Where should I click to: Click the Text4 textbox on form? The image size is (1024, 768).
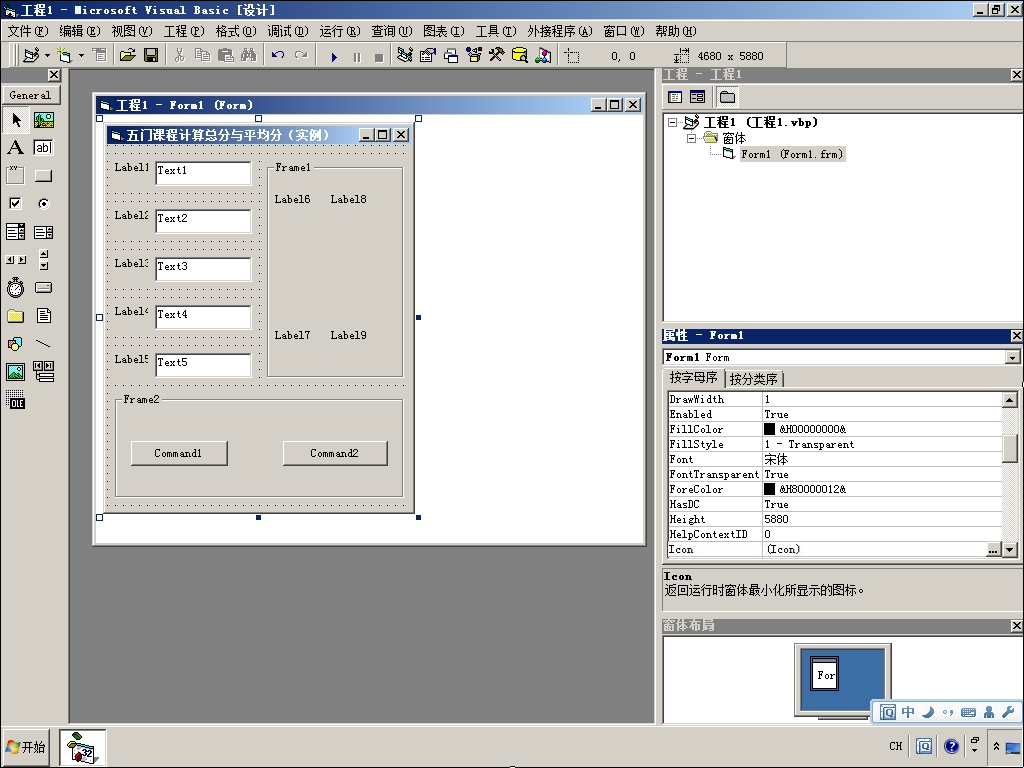[203, 317]
